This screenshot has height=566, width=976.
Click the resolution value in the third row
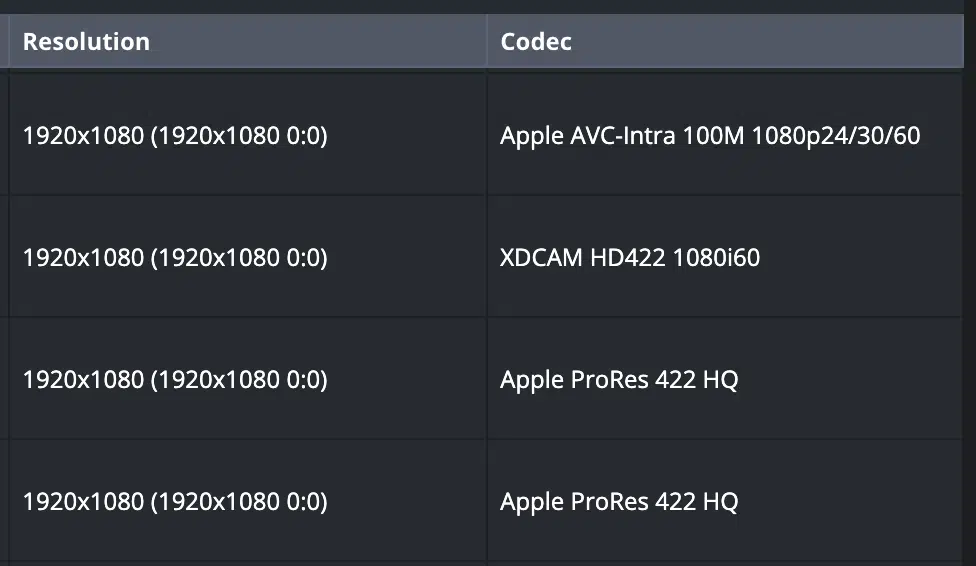(175, 380)
